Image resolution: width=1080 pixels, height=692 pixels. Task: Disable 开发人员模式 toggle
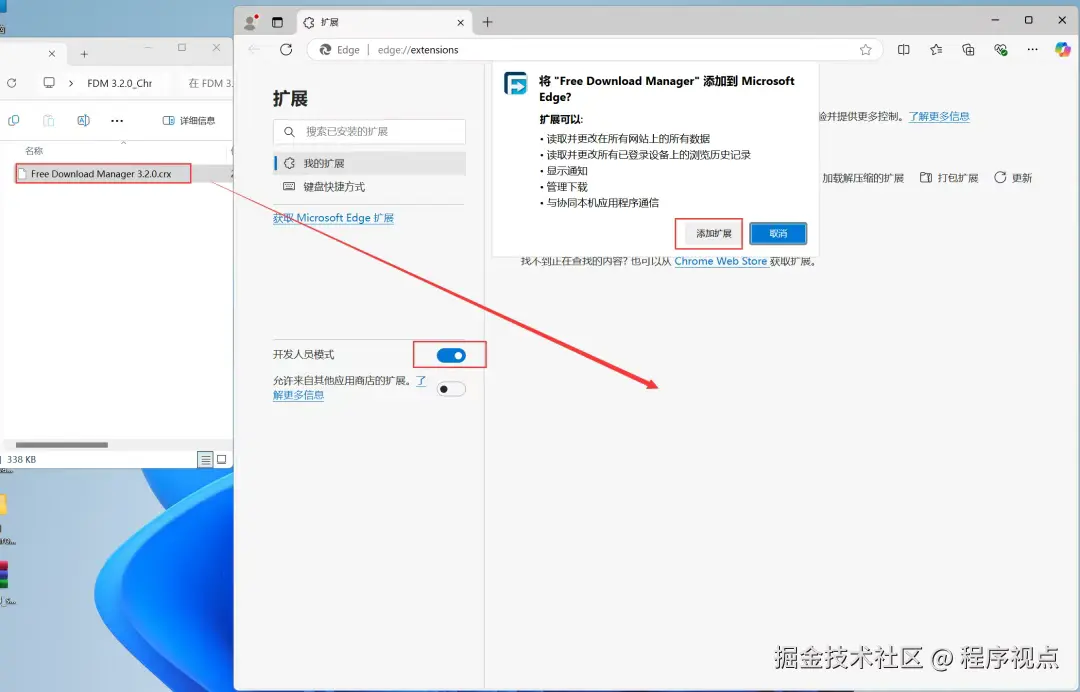[x=449, y=354]
